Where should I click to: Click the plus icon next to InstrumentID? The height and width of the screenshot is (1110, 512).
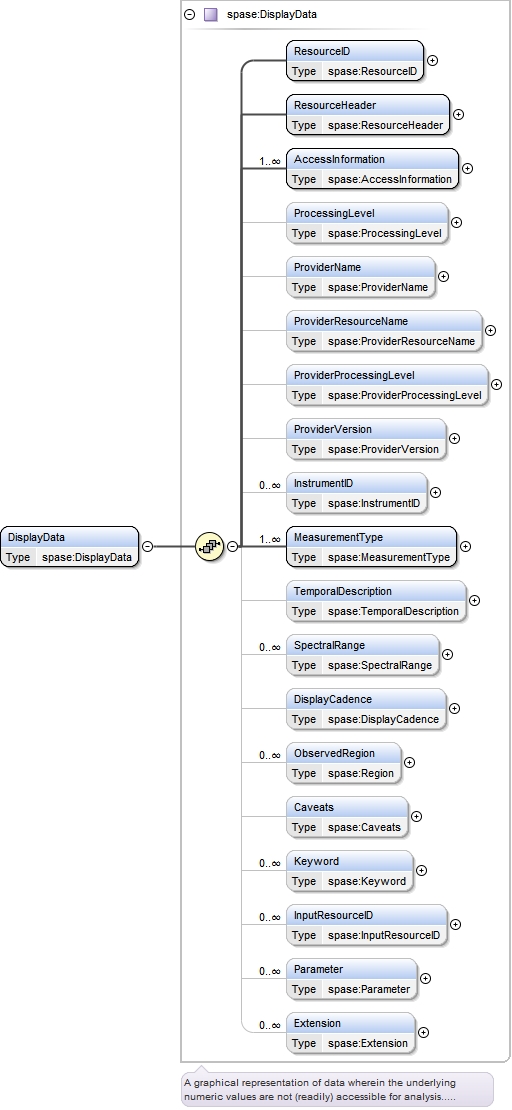click(436, 493)
